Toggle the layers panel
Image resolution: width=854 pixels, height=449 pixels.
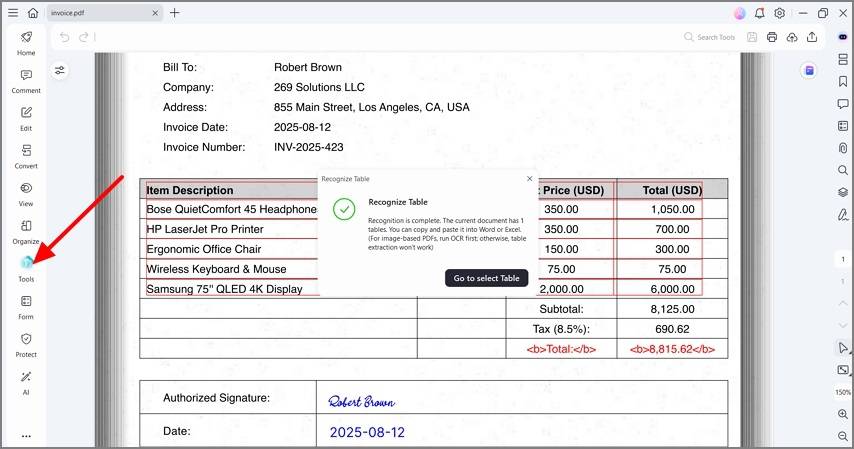coord(843,192)
